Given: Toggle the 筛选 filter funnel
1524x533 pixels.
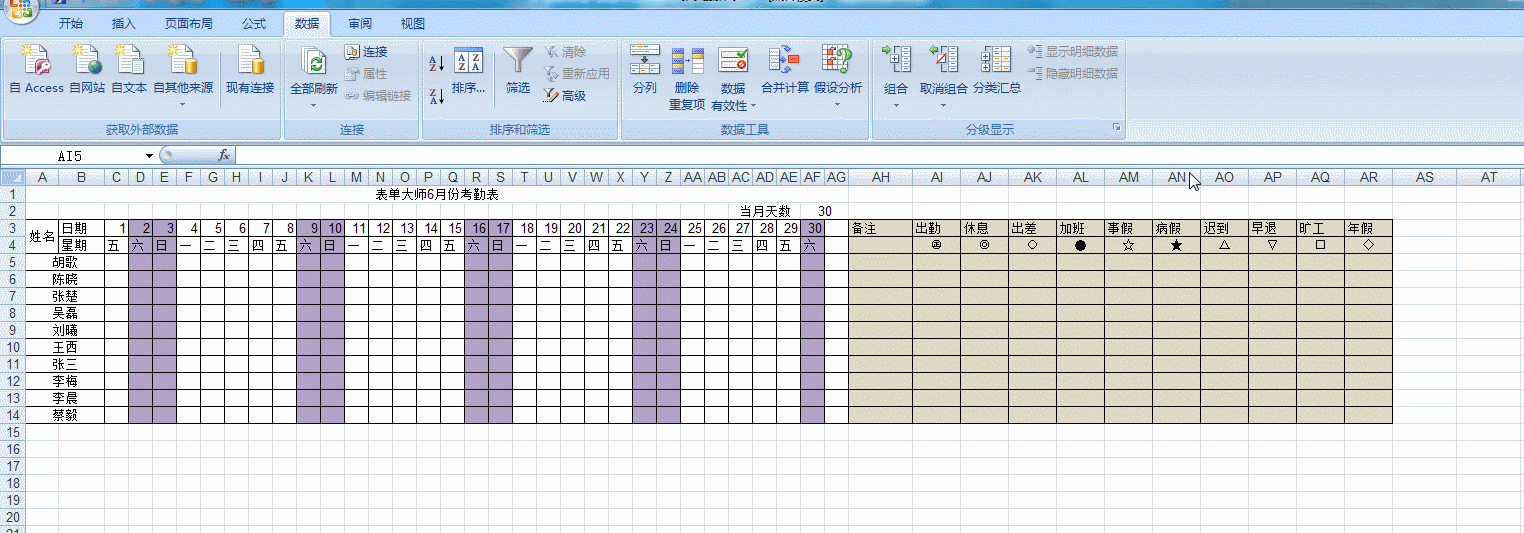Looking at the screenshot, I should 518,70.
